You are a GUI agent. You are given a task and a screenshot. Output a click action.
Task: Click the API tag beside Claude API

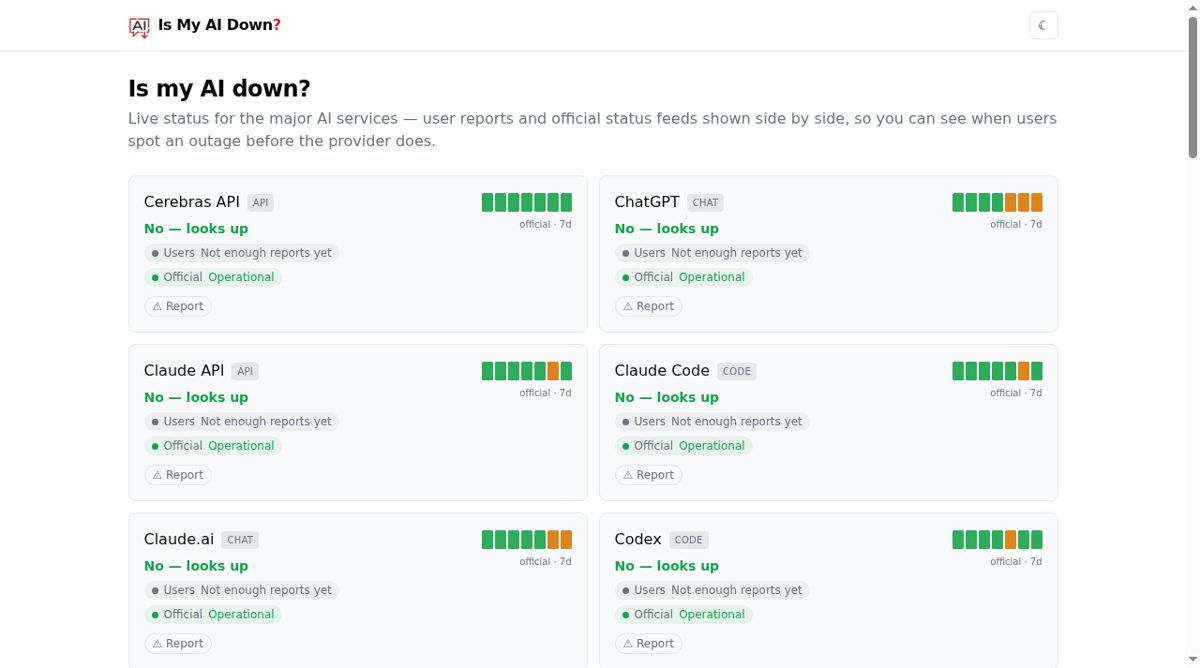(245, 371)
